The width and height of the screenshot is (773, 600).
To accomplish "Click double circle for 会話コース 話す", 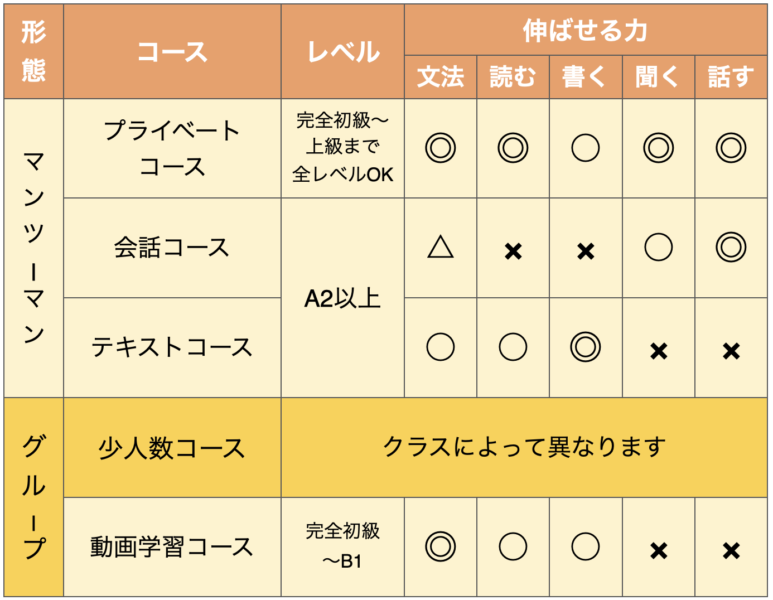I will [731, 247].
